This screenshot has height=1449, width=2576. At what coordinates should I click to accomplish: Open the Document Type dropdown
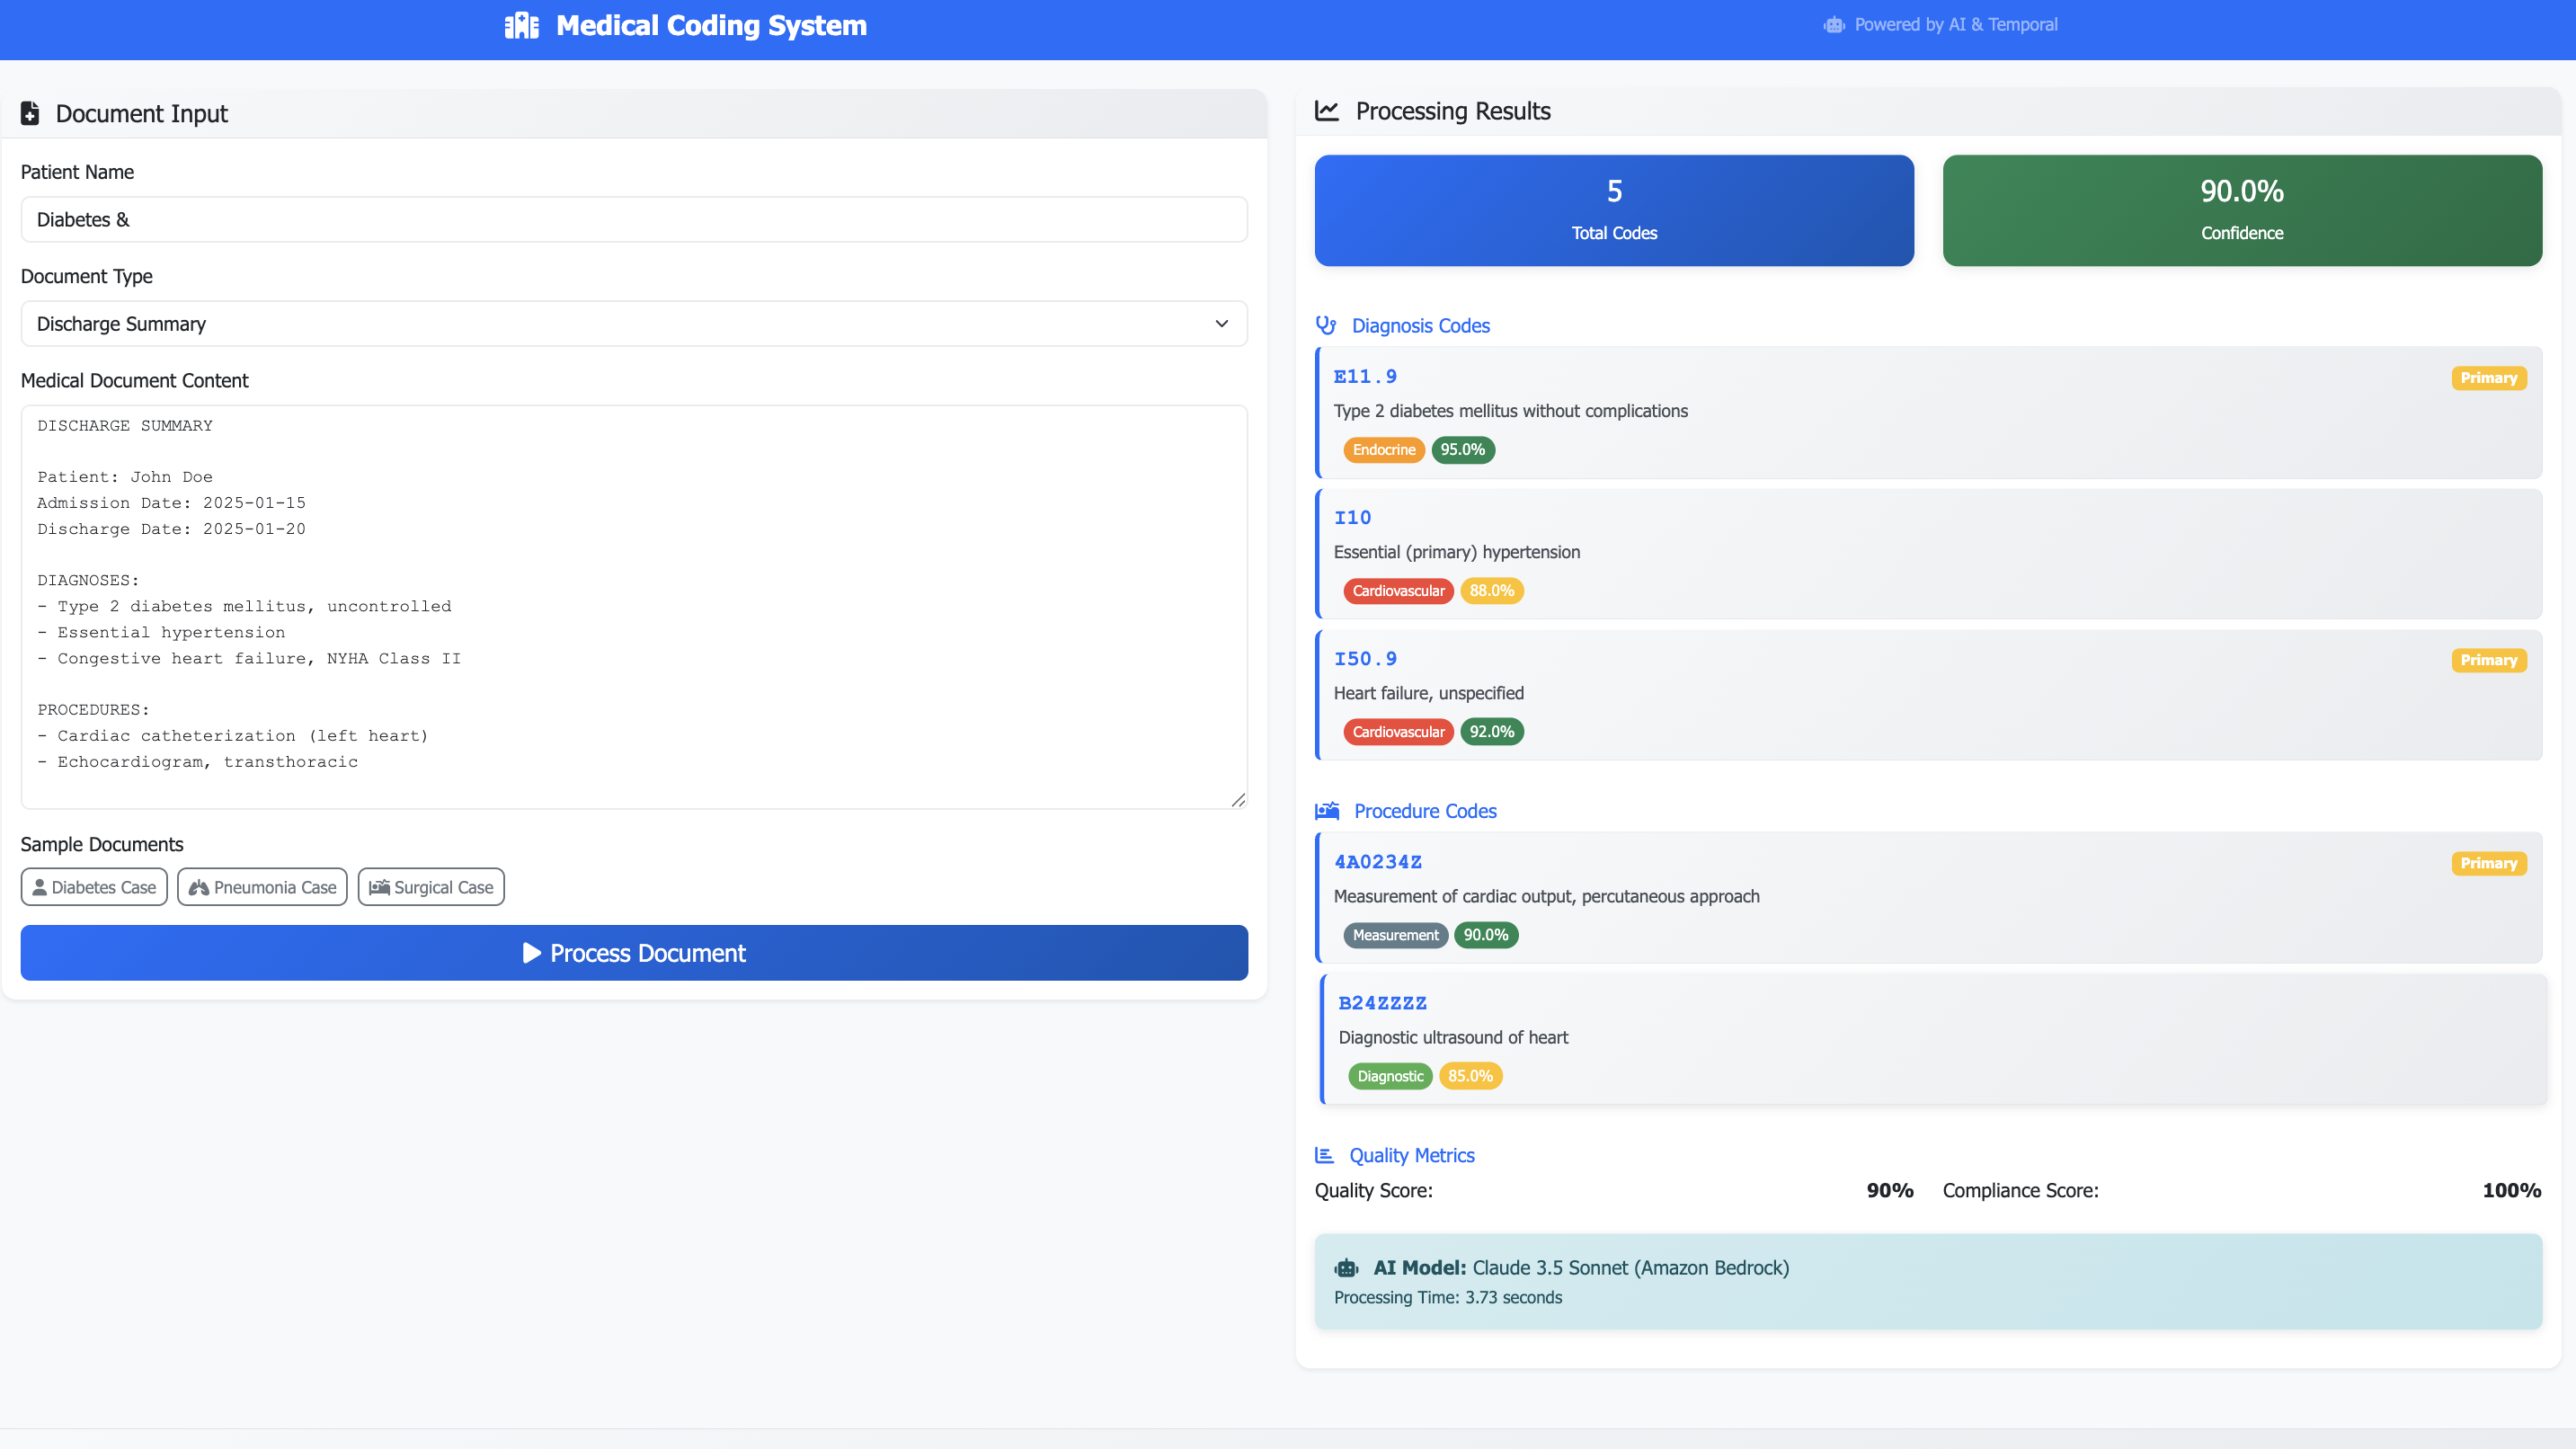[633, 324]
